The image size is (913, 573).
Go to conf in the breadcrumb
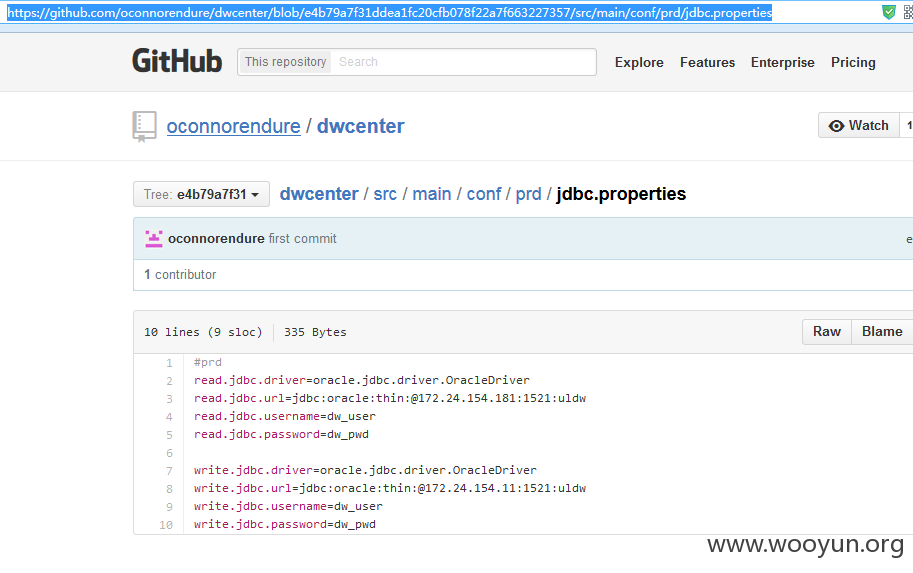click(484, 194)
